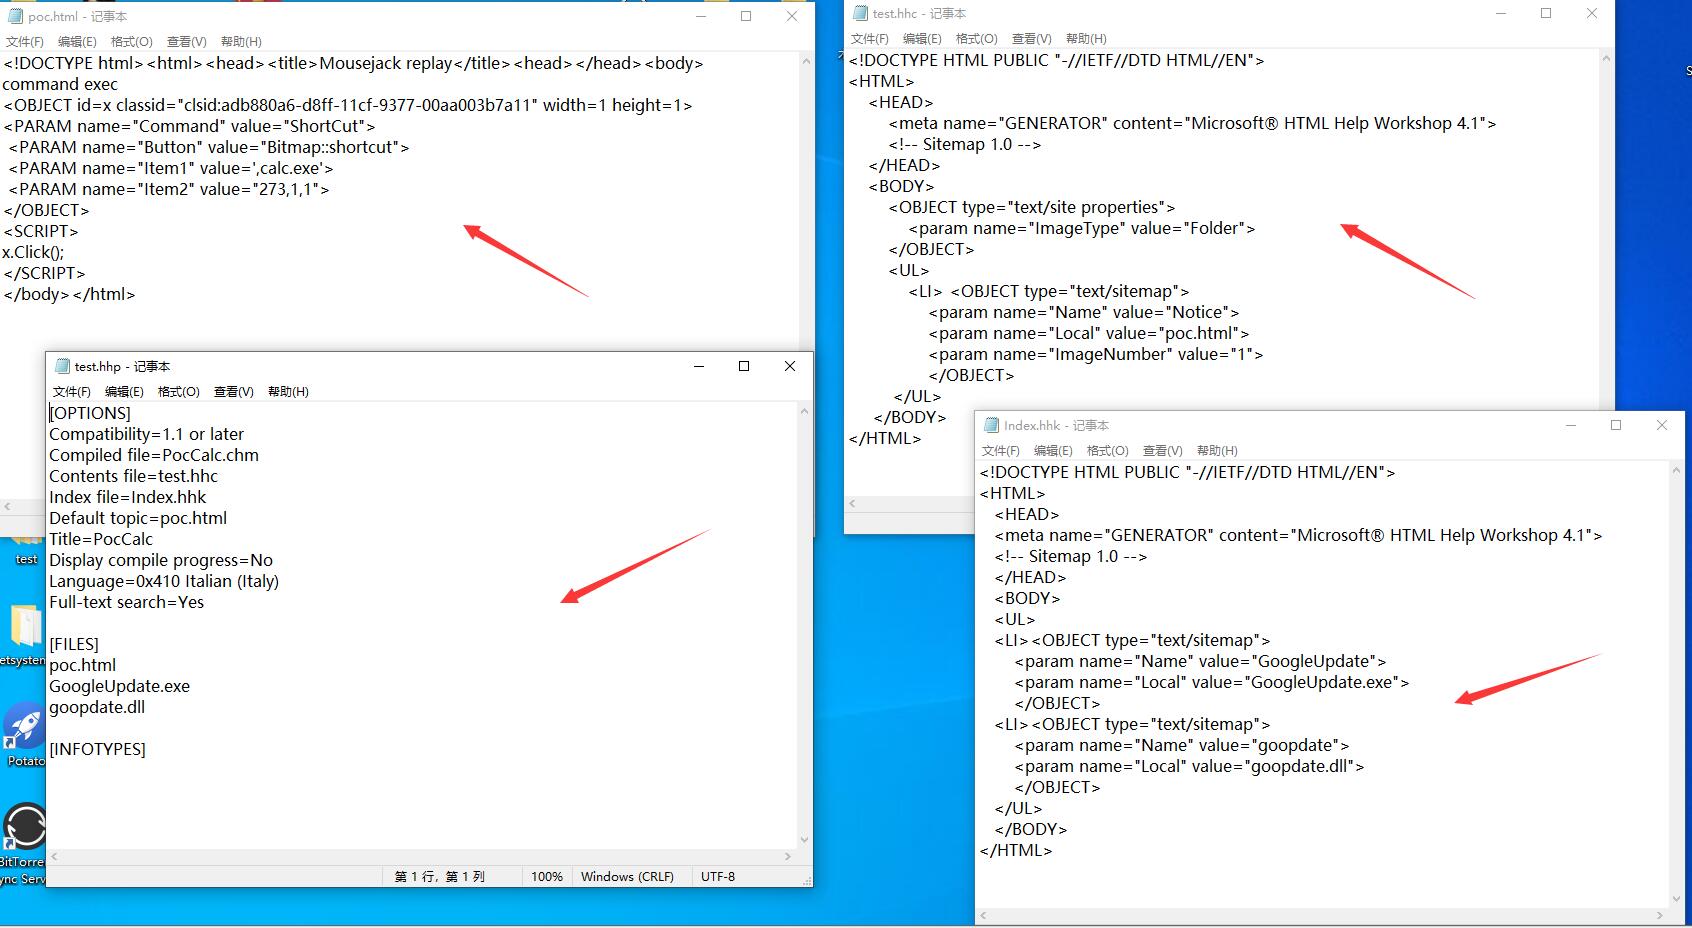1692x928 pixels.
Task: Click horizontal scroll-right arrow in Index.hhk window
Action: pyautogui.click(x=1660, y=915)
